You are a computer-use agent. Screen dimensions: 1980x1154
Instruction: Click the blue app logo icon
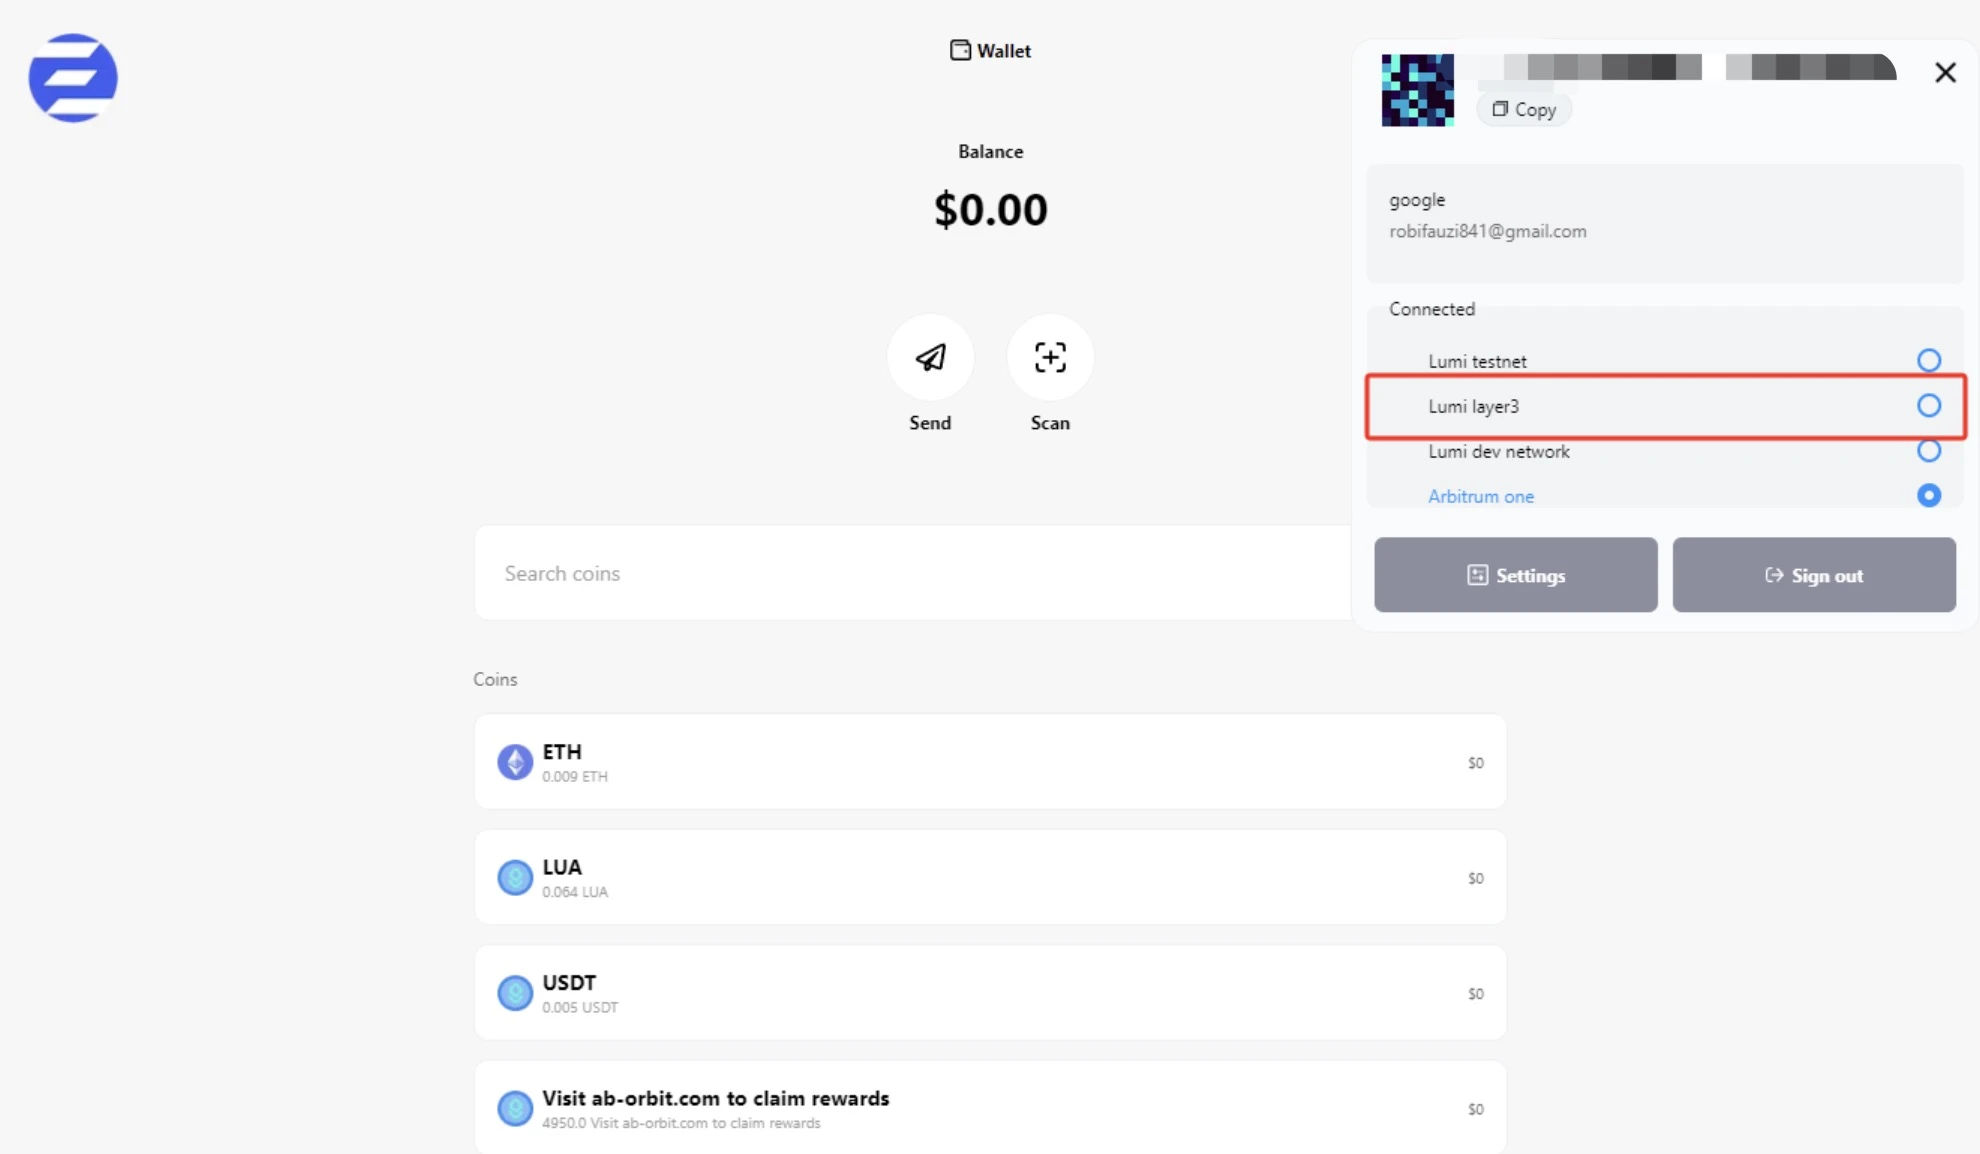coord(73,78)
